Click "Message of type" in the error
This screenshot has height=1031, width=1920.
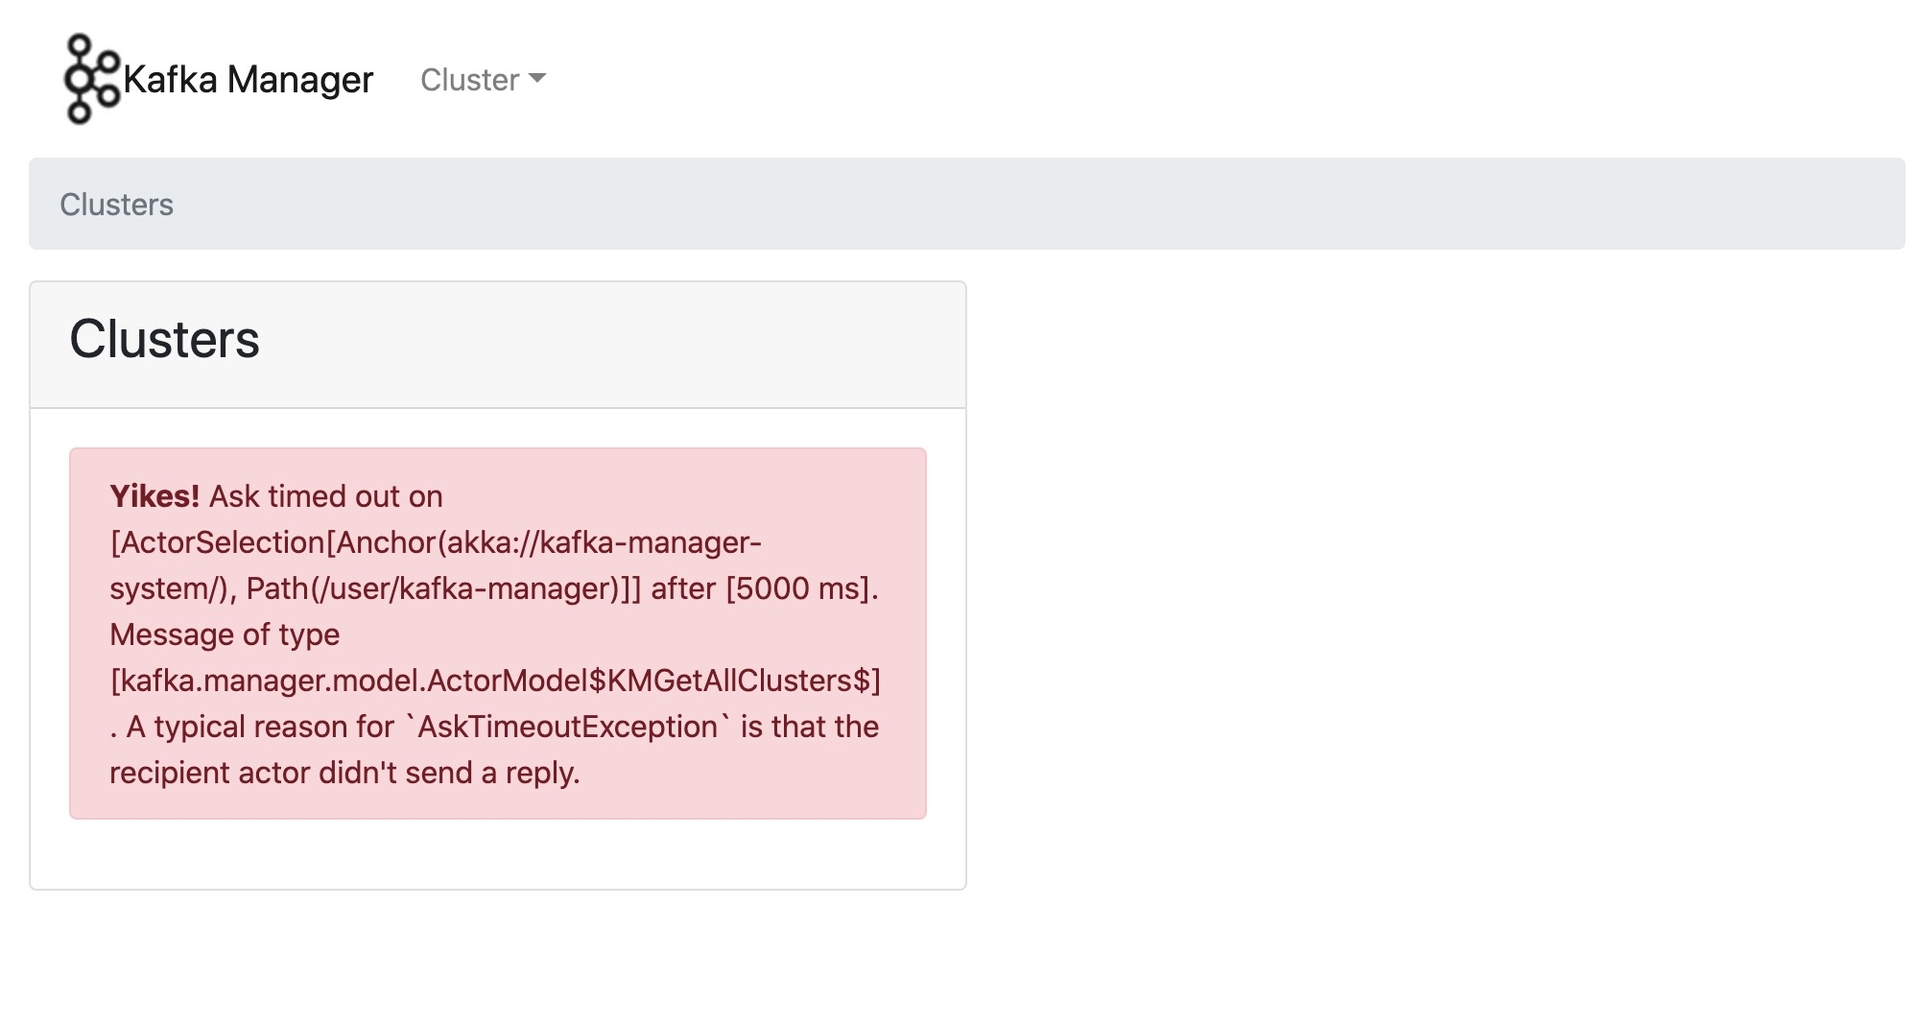point(224,634)
